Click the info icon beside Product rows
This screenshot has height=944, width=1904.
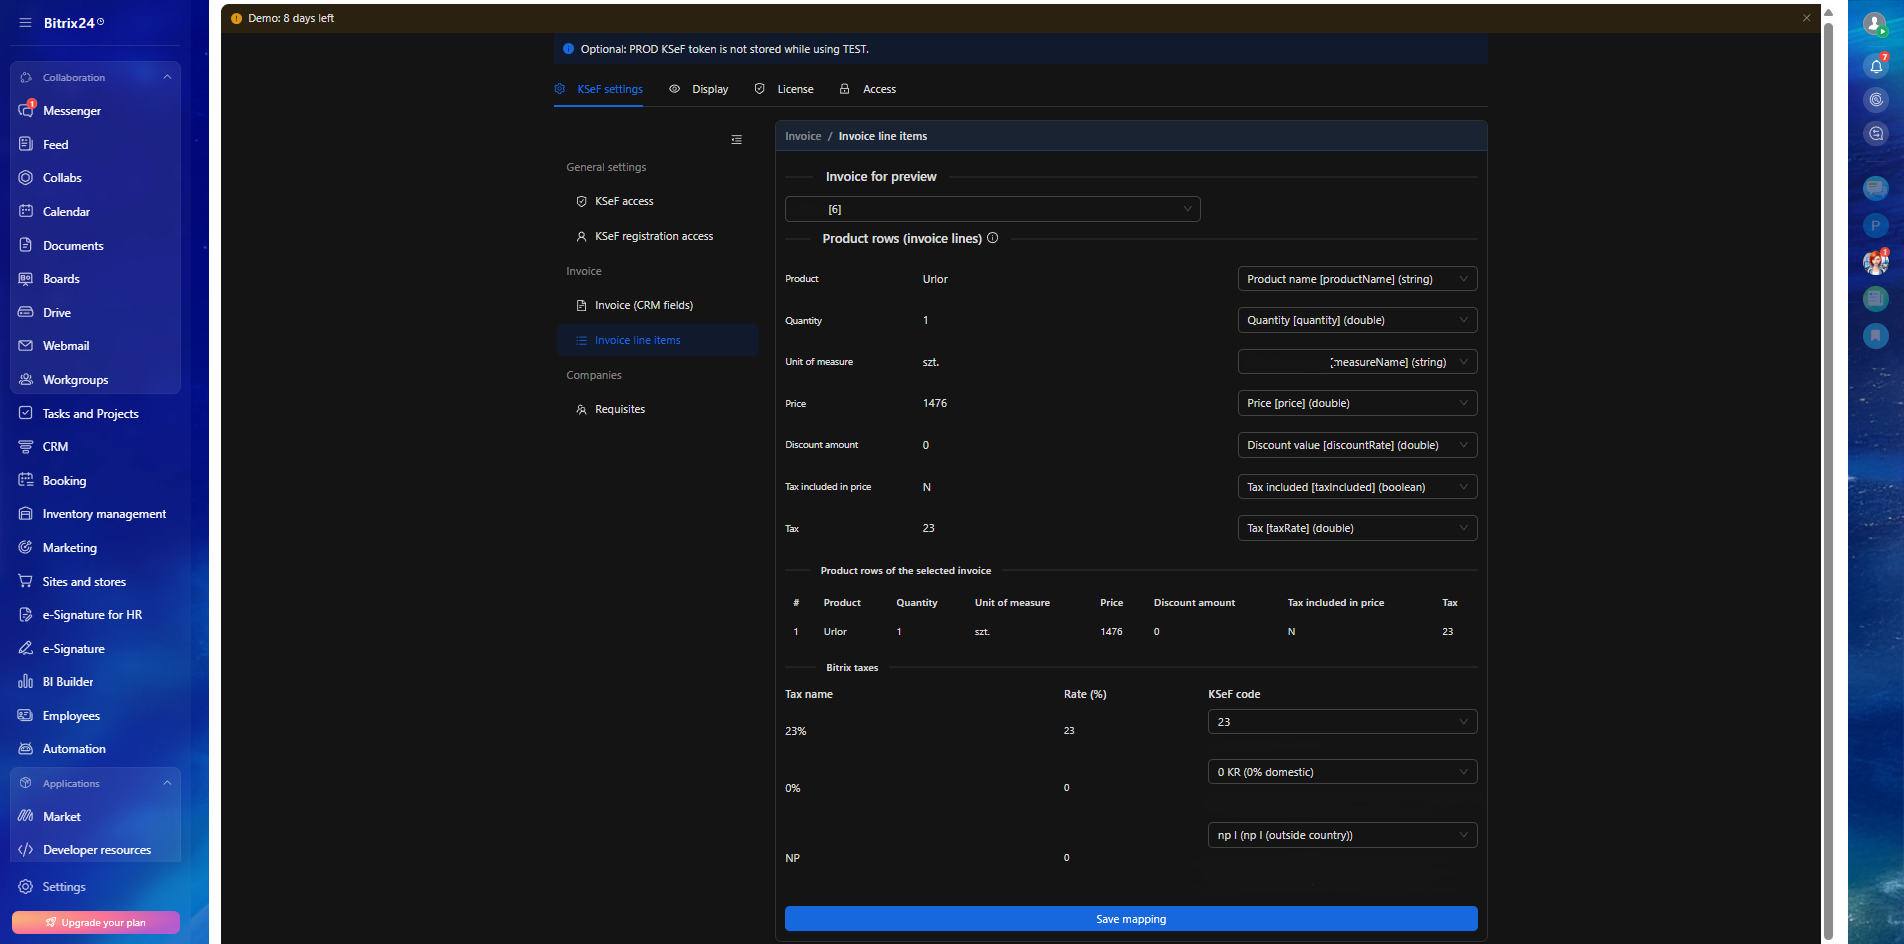tap(993, 238)
